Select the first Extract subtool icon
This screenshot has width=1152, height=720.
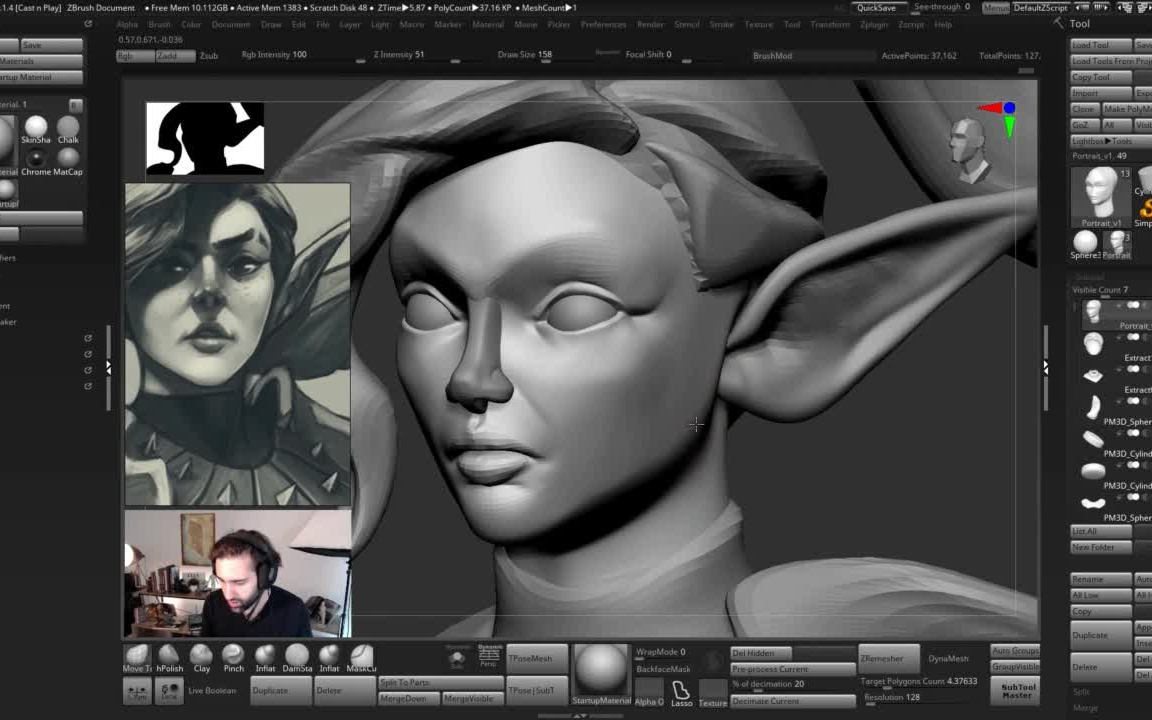tap(1093, 344)
